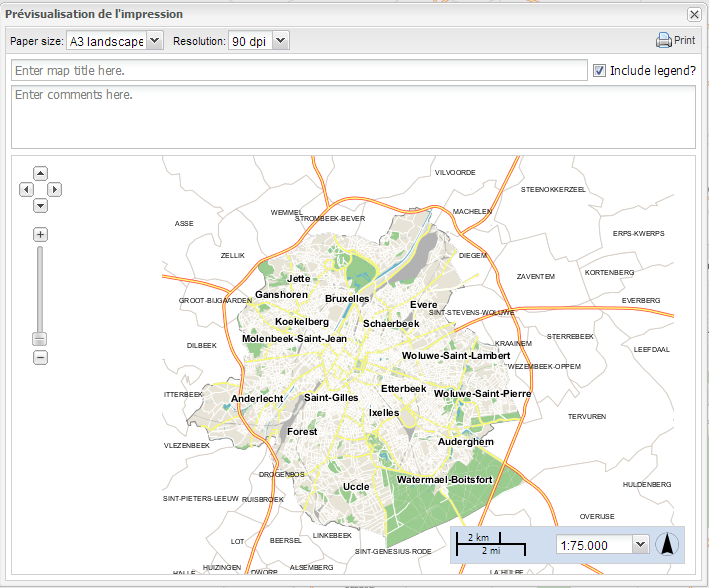Uncheck the Include legend checkbox

coord(599,71)
